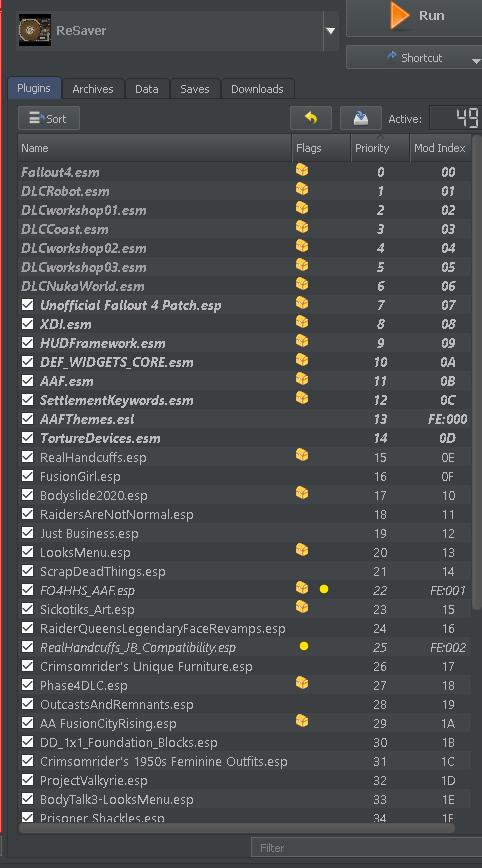
Task: Click the yellow dot flag for RealHandcuffs_JB_Compatibility.esp
Action: (x=303, y=646)
